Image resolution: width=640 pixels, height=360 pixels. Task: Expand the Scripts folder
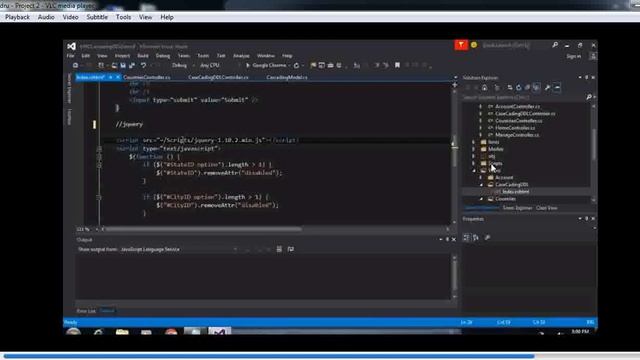[x=473, y=163]
